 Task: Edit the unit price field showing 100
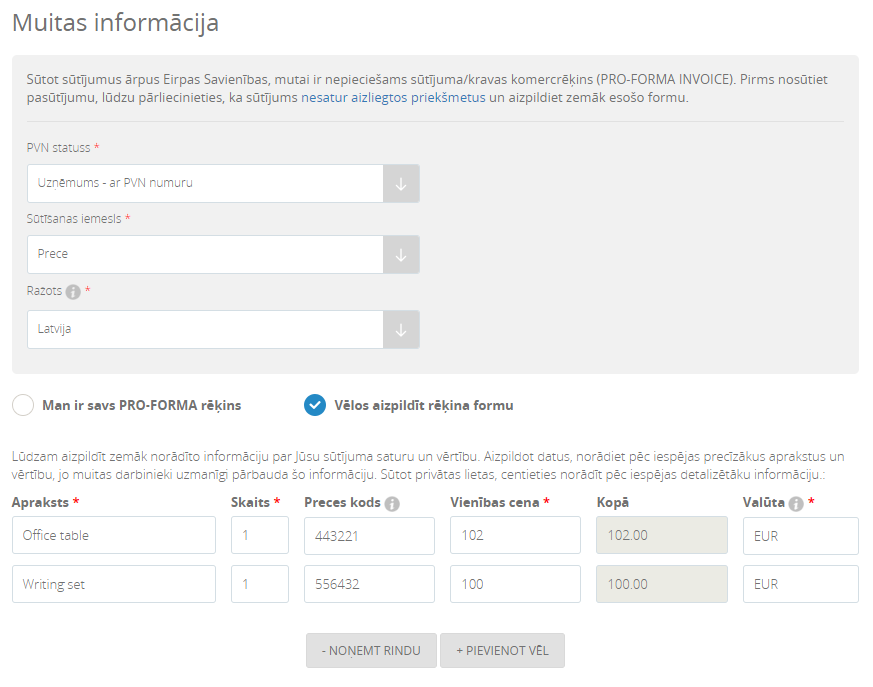point(515,584)
